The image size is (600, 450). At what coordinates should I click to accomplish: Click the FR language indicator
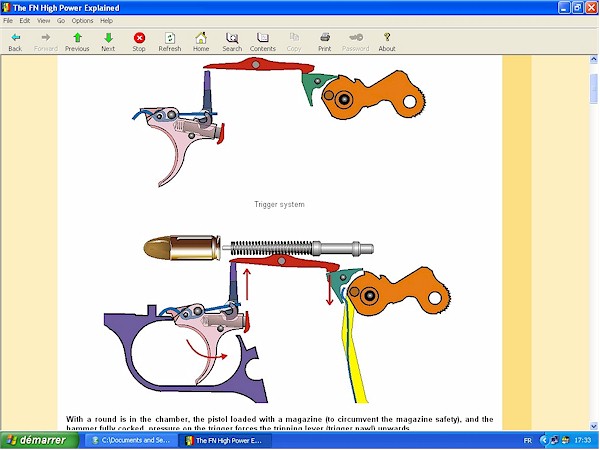coord(527,440)
